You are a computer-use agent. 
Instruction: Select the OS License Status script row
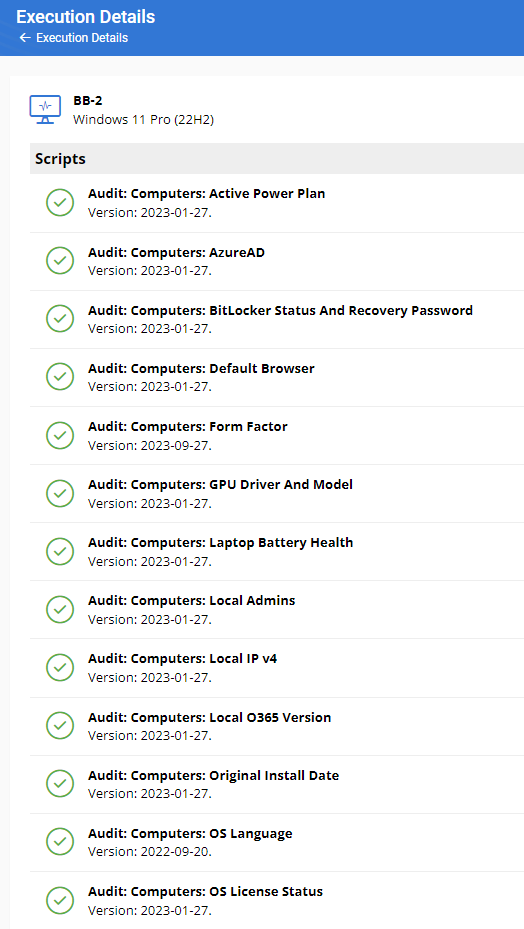pyautogui.click(x=277, y=900)
